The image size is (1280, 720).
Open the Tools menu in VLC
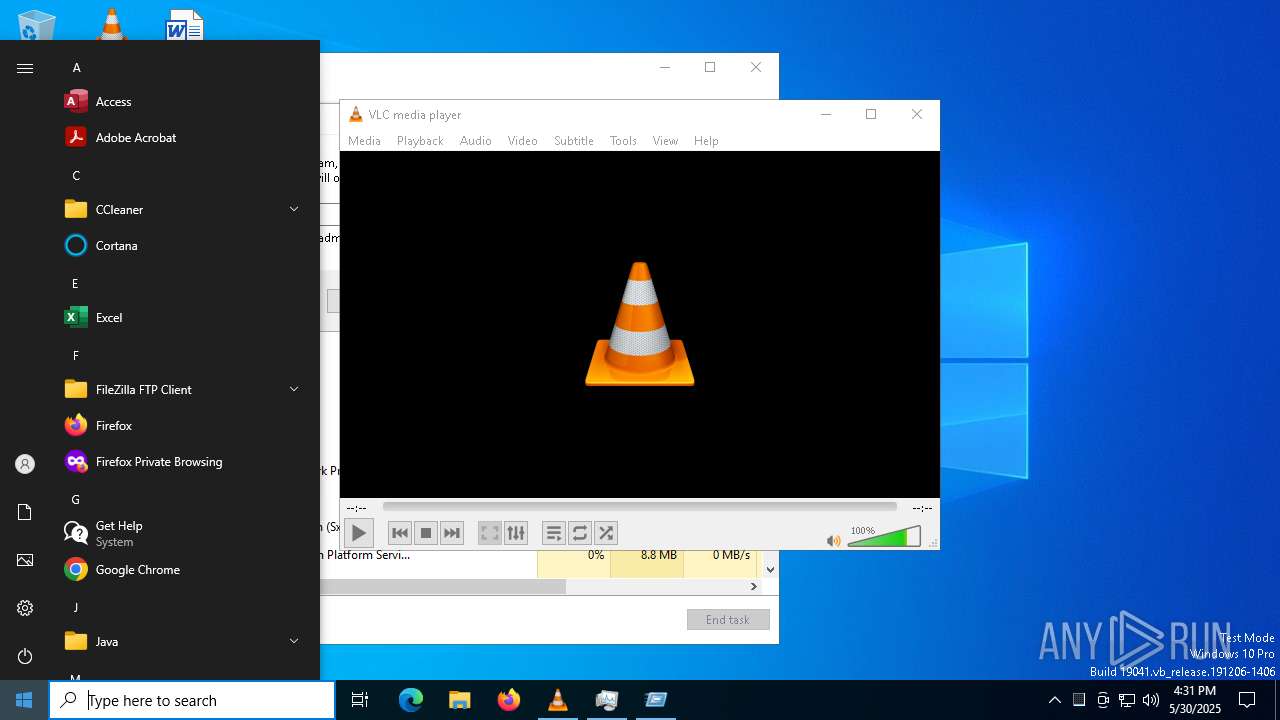click(623, 141)
